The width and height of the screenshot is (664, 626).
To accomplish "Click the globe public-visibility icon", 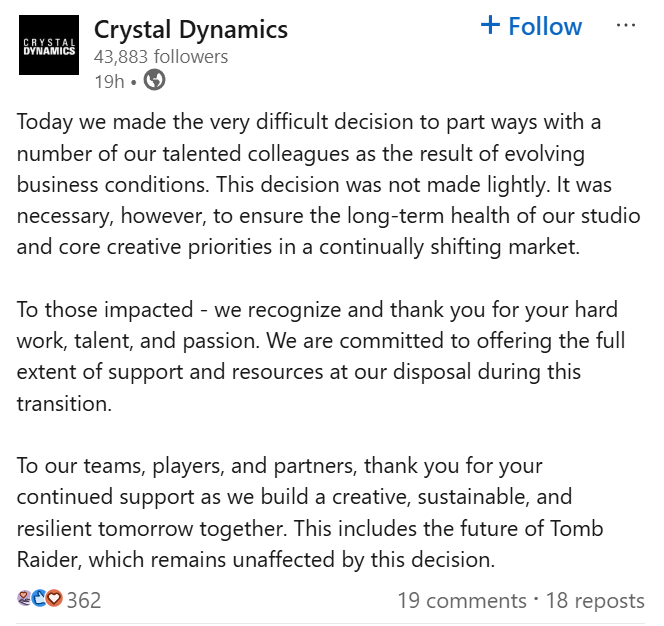I will point(154,81).
